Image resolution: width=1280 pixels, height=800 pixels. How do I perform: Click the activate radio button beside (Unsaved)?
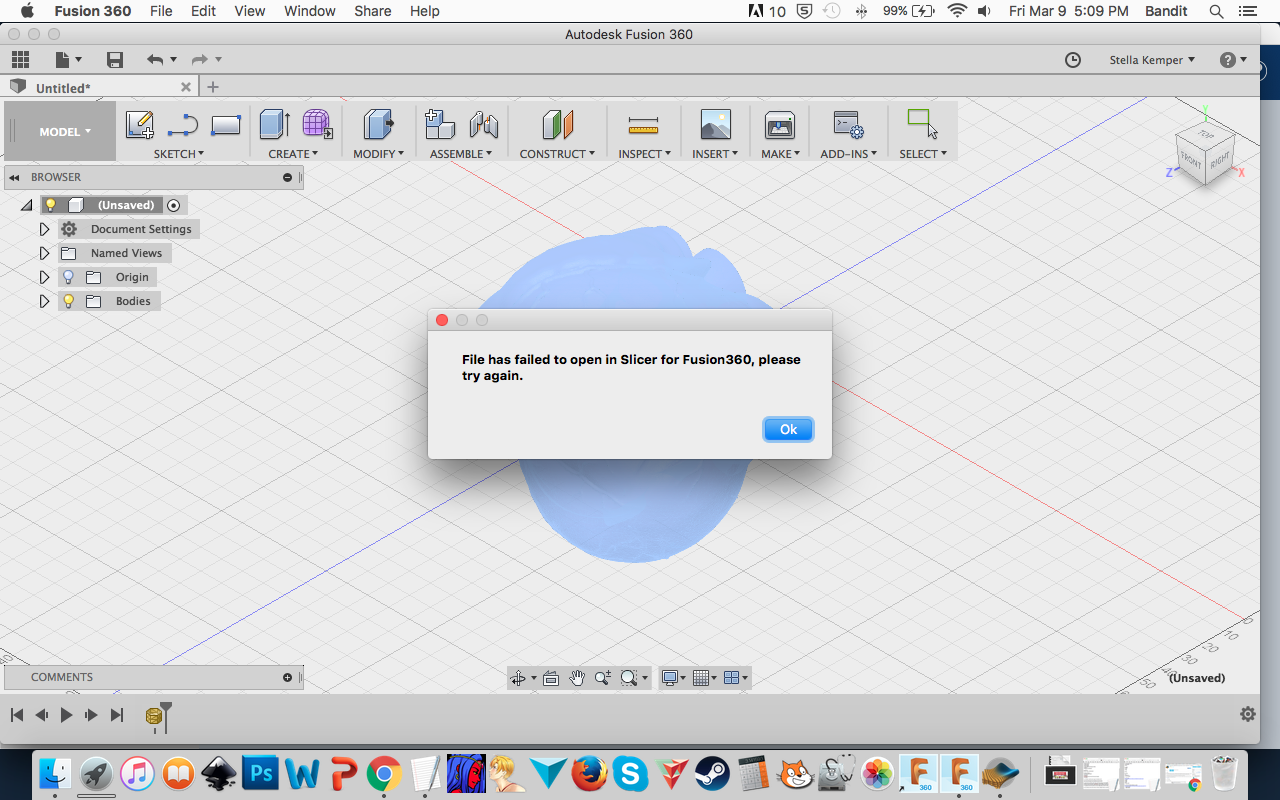pos(174,205)
